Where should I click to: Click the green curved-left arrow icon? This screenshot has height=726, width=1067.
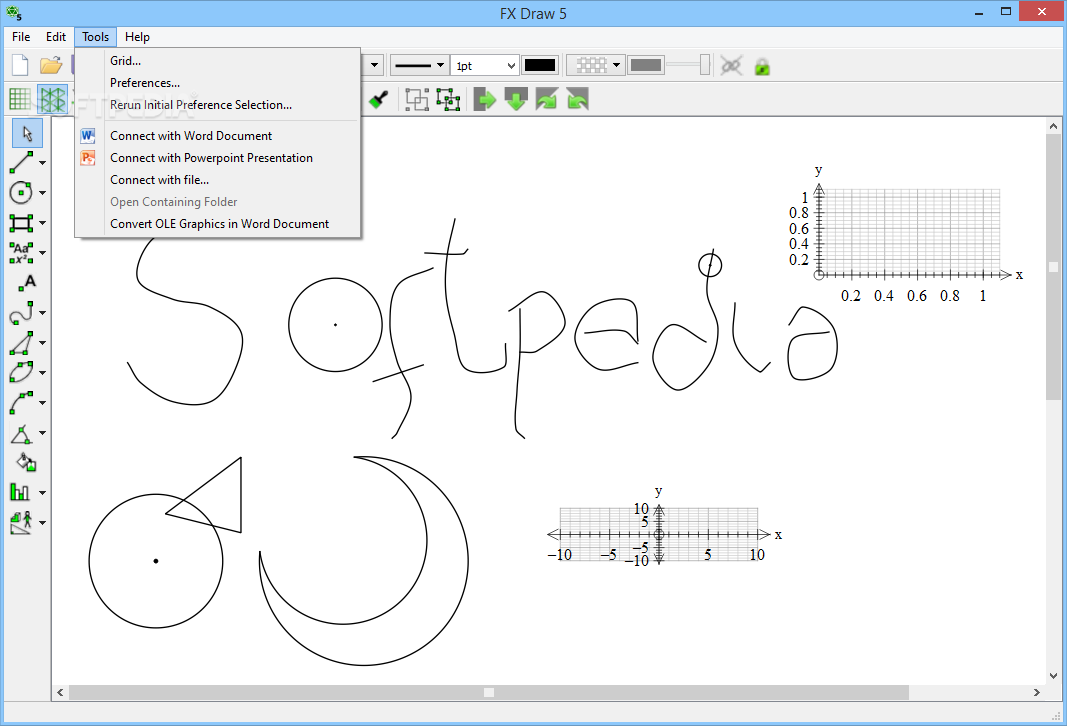[577, 100]
